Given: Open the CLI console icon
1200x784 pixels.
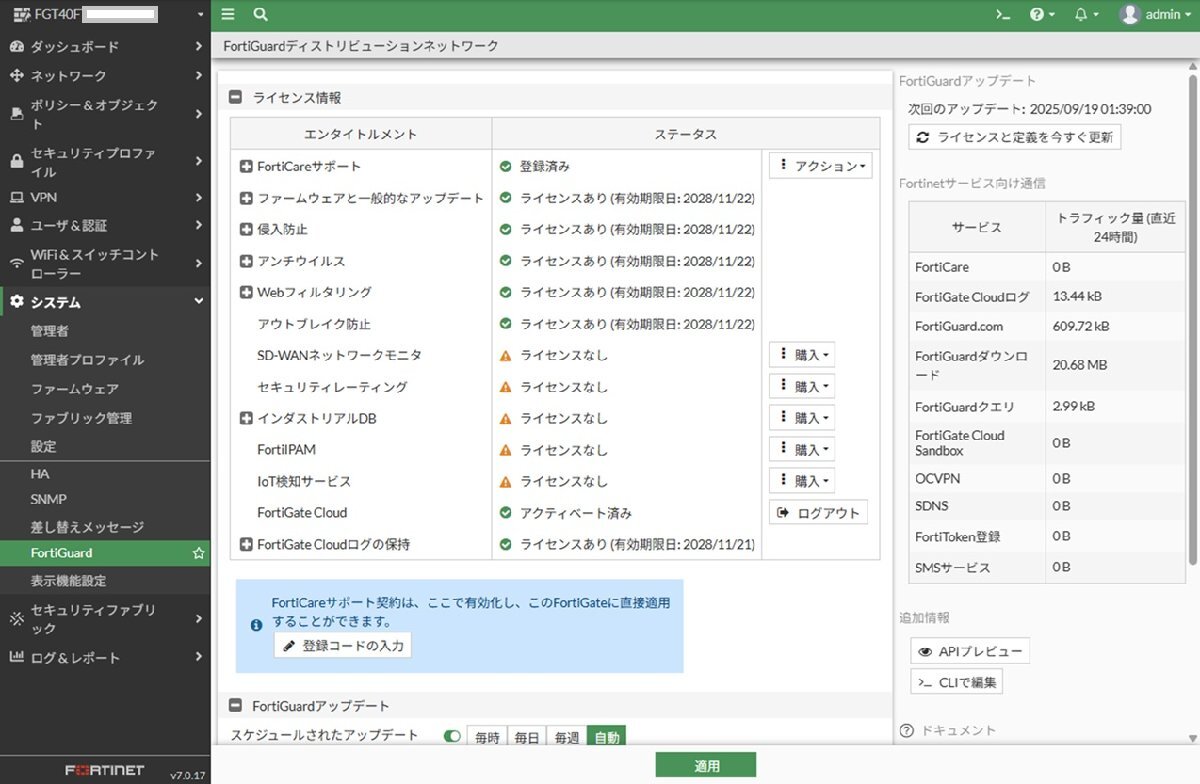Looking at the screenshot, I should (x=1004, y=14).
